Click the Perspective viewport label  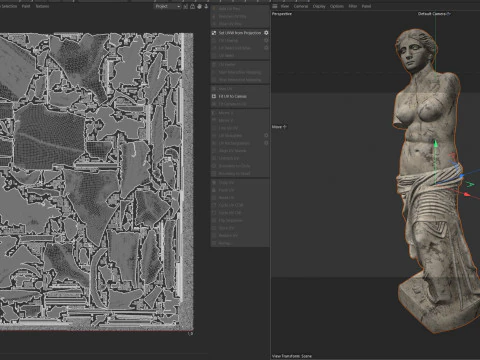282,14
